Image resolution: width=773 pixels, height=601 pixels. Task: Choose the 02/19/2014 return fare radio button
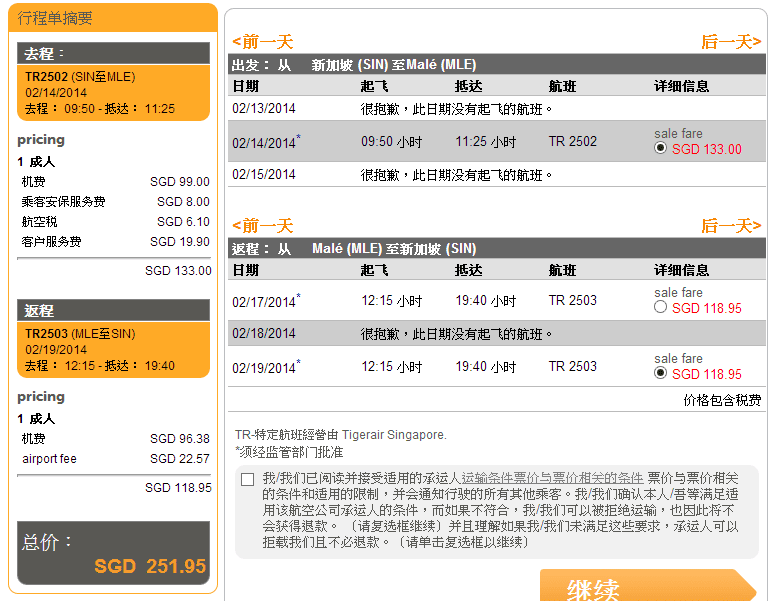660,373
